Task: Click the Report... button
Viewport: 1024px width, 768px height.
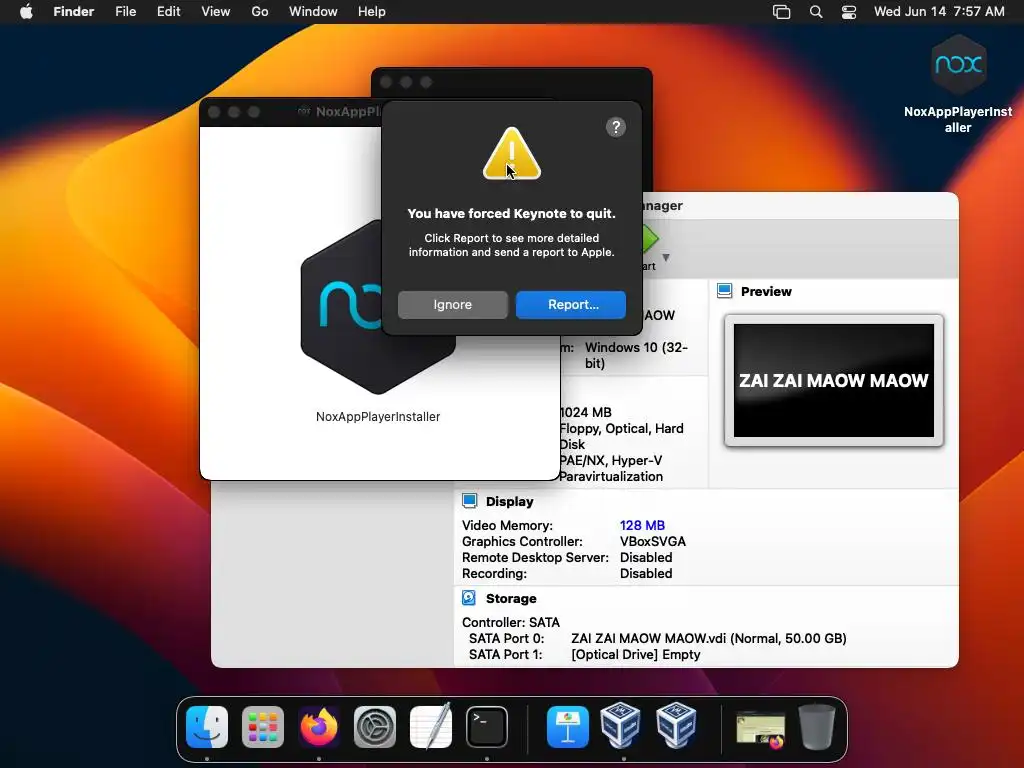Action: 571,305
